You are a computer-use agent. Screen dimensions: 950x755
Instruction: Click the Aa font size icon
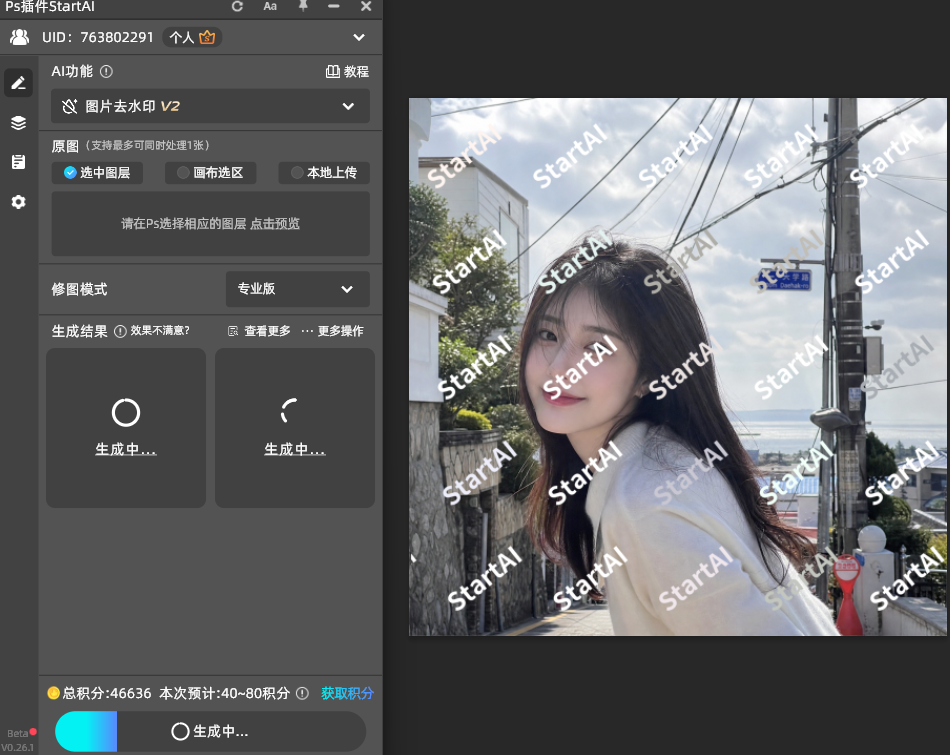coord(270,6)
